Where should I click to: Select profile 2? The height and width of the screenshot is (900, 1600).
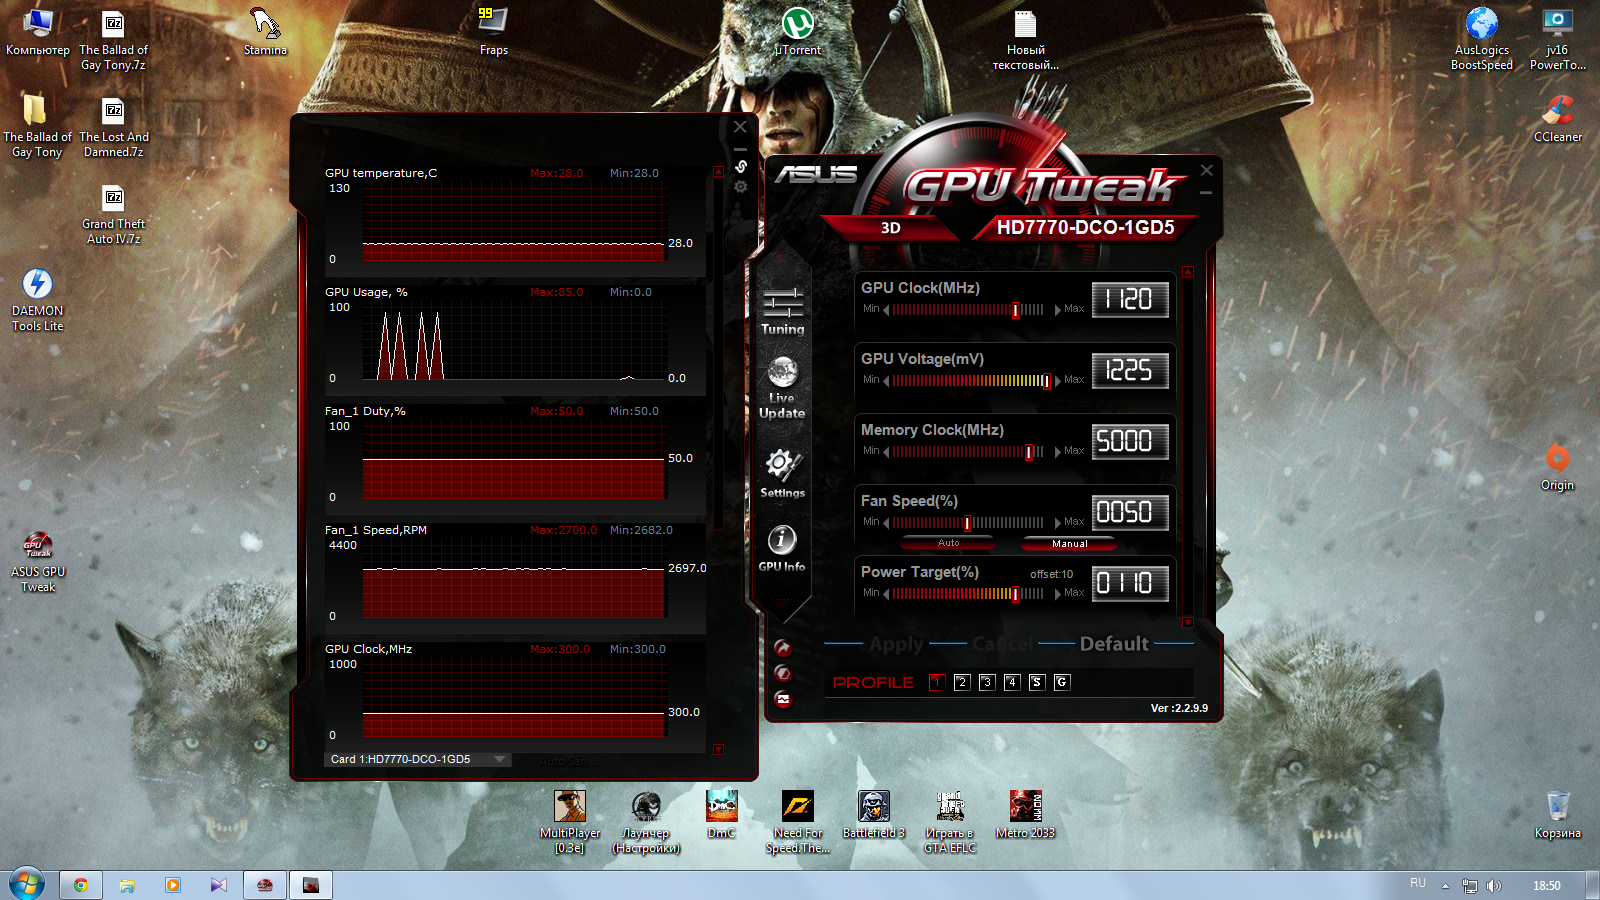click(x=962, y=682)
